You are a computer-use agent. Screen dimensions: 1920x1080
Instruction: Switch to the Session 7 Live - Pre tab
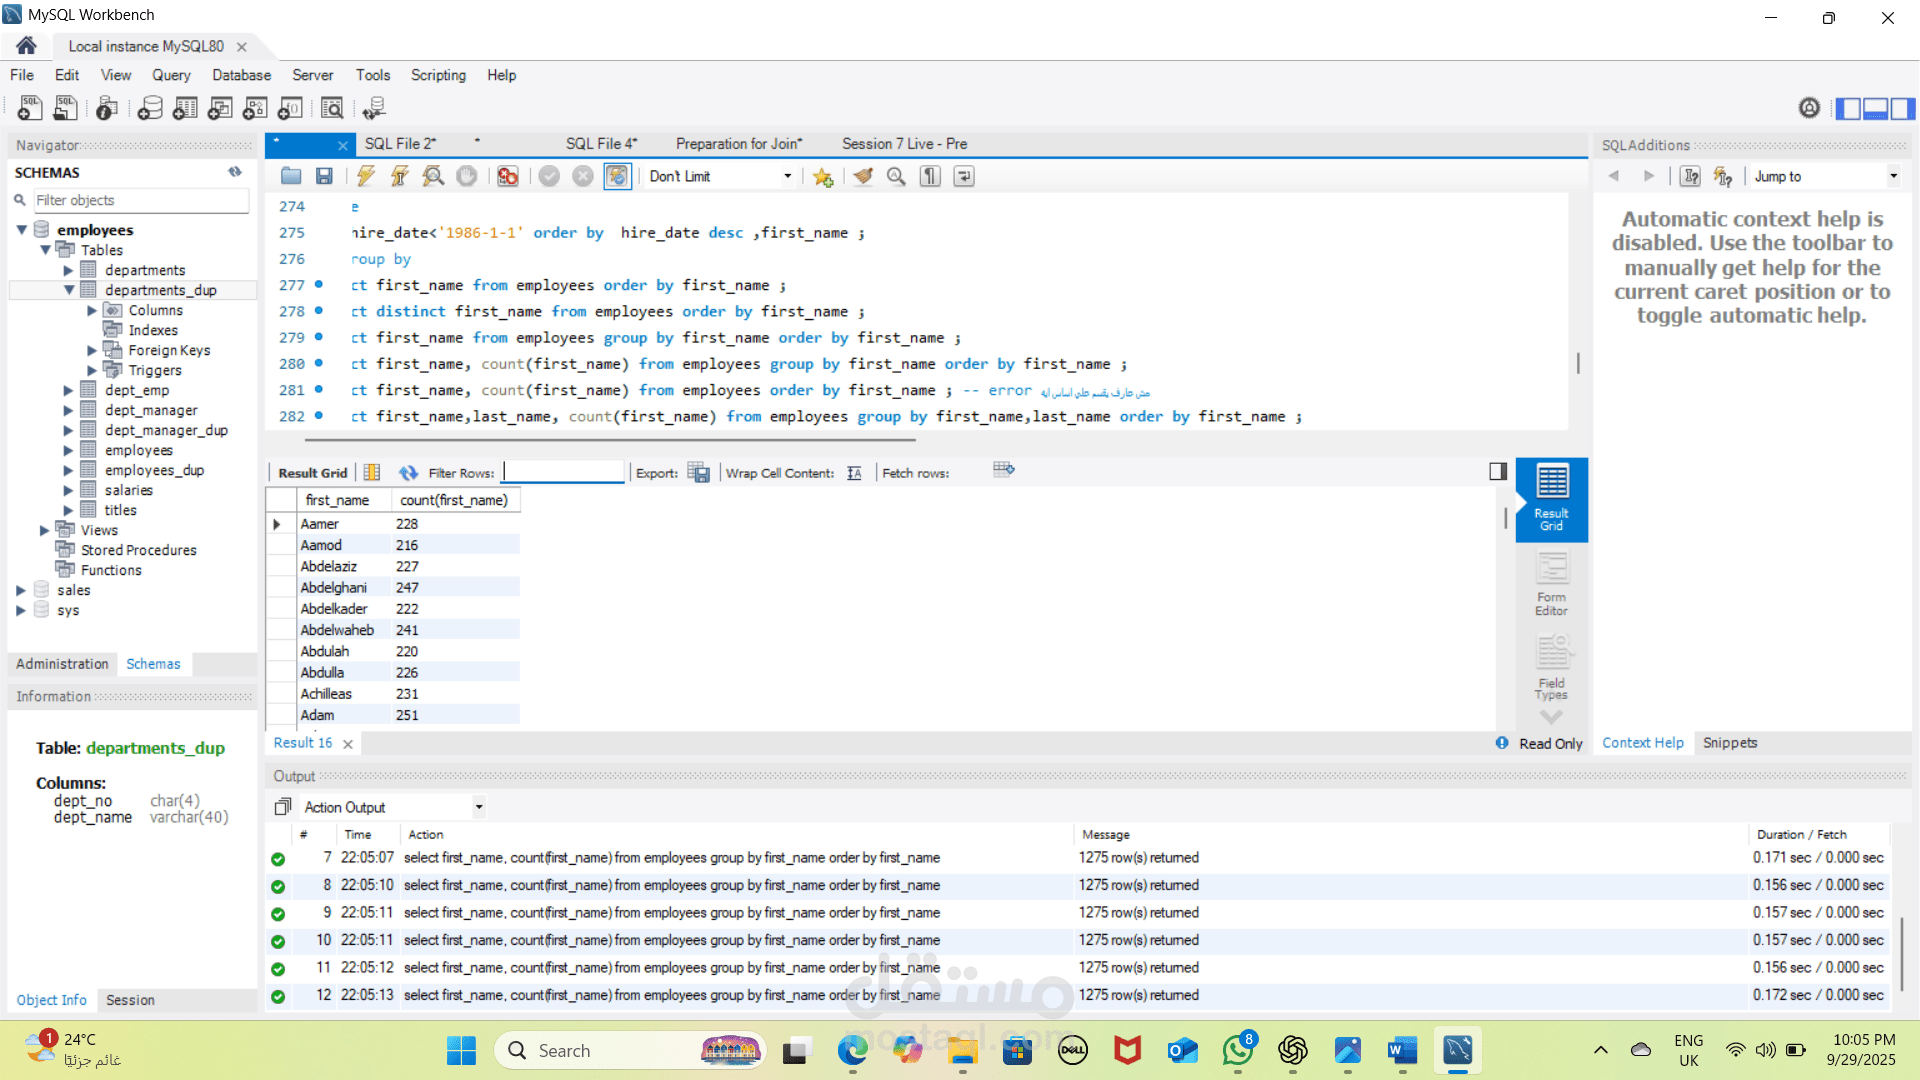pos(904,144)
